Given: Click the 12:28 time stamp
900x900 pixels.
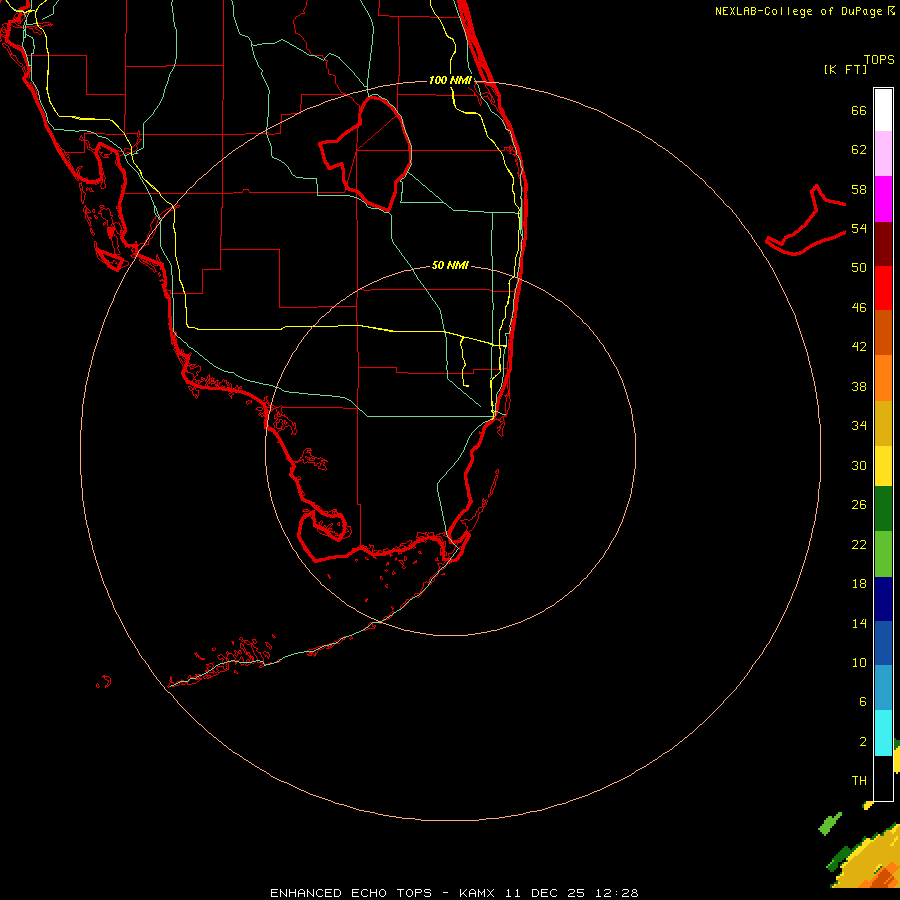Looking at the screenshot, I should tap(616, 893).
